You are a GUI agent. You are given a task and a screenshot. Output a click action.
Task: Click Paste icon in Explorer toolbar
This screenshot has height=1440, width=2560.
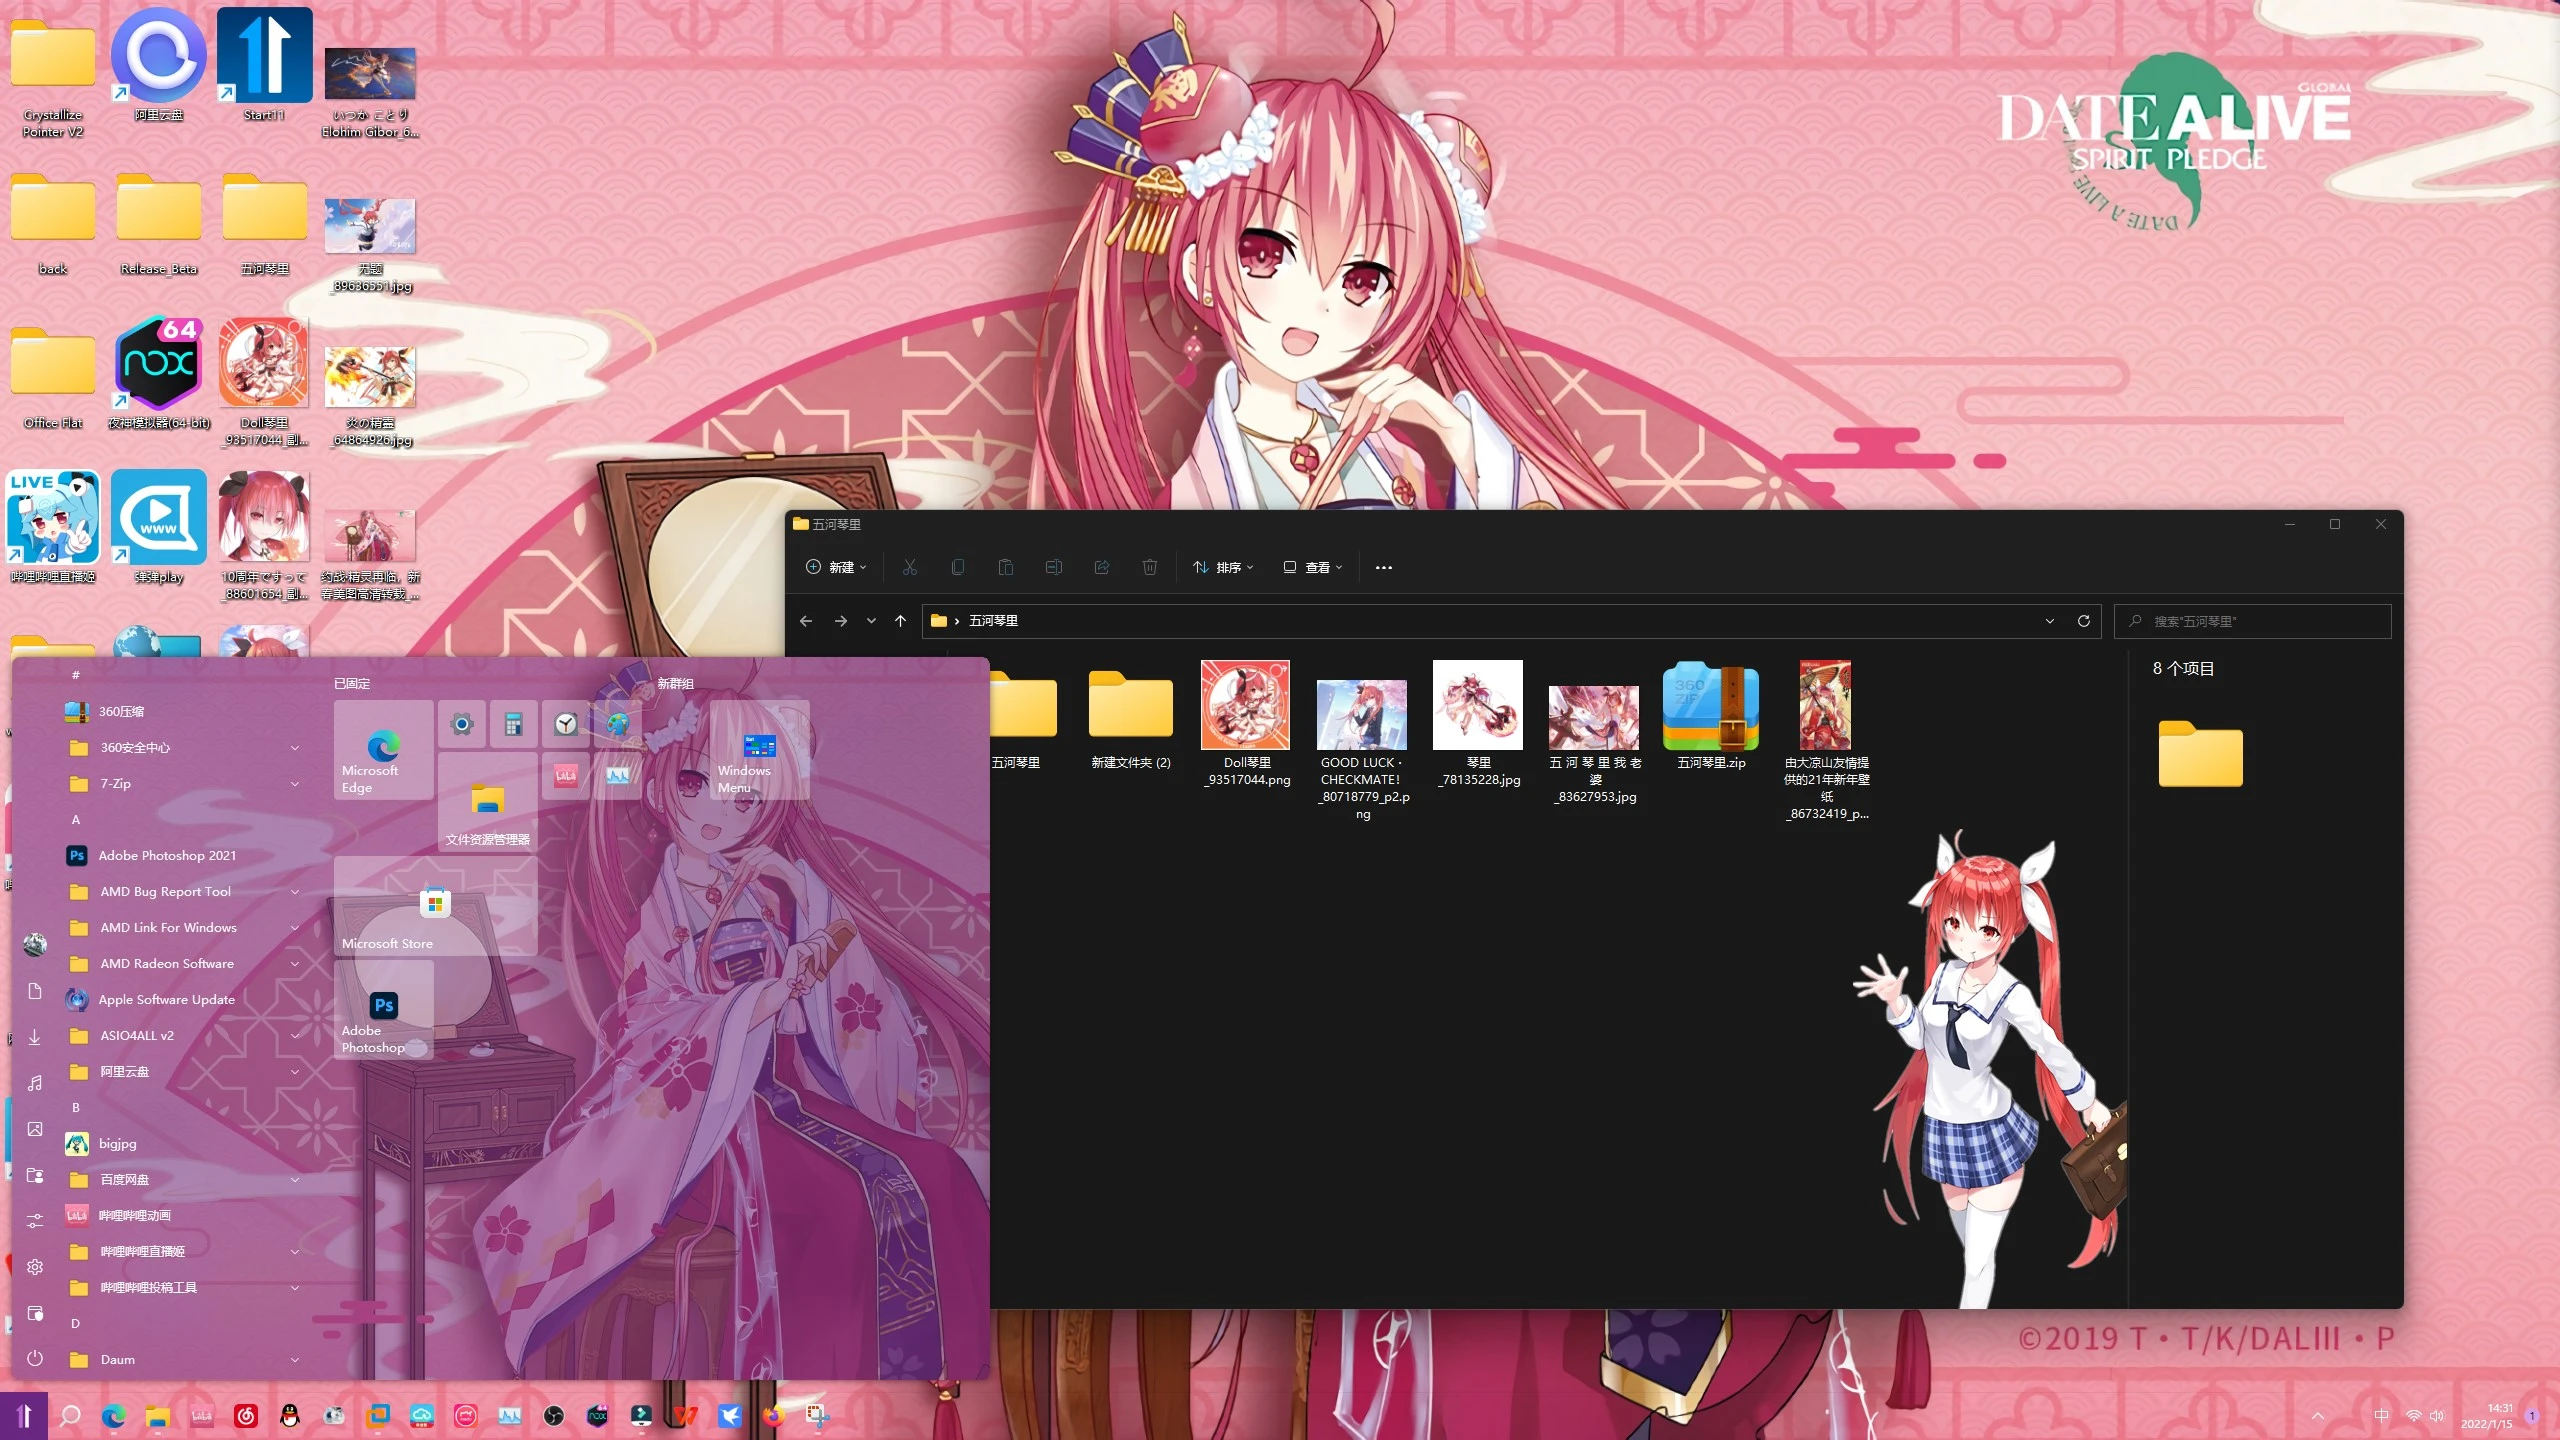pos(1005,567)
